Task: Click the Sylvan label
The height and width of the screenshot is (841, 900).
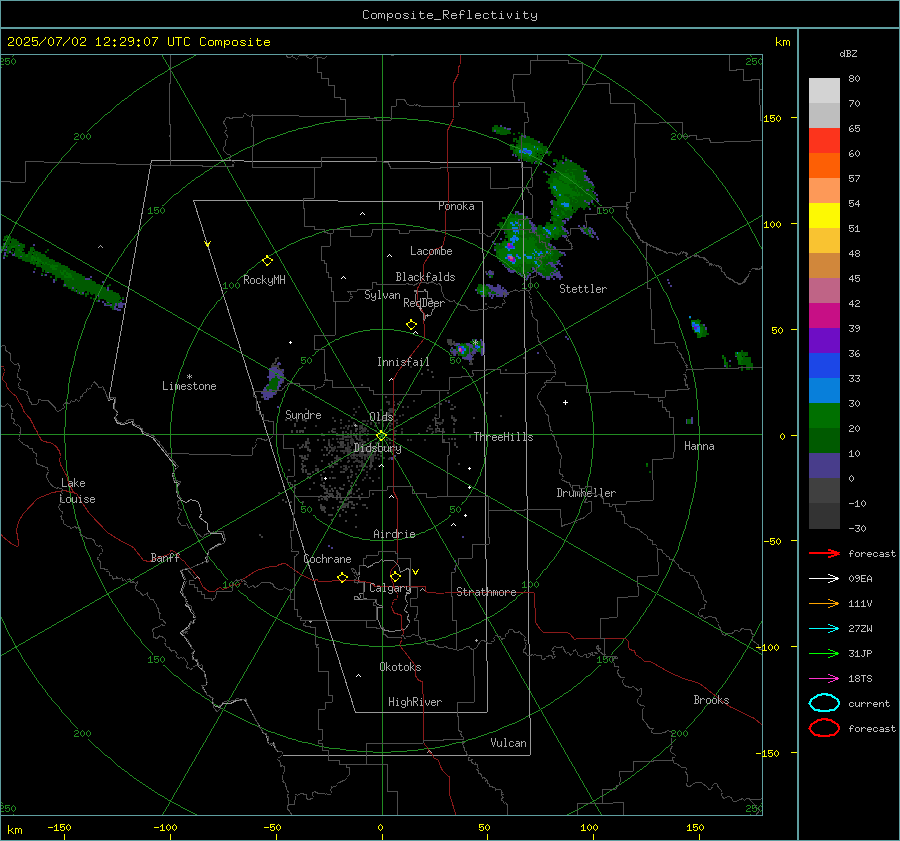Action: pyautogui.click(x=382, y=295)
